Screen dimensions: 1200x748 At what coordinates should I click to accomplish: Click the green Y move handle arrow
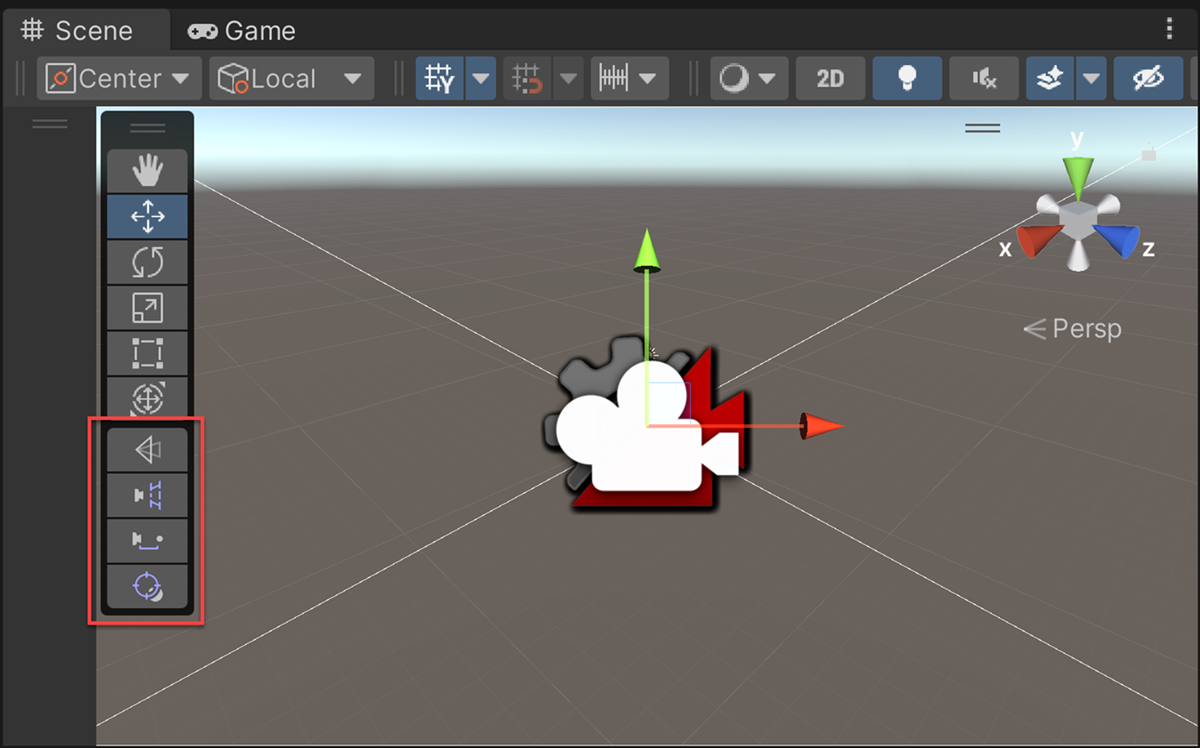(648, 250)
